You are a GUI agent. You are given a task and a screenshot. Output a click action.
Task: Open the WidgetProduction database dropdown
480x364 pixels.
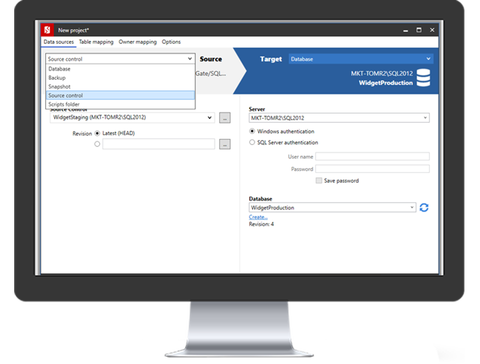tap(332, 208)
